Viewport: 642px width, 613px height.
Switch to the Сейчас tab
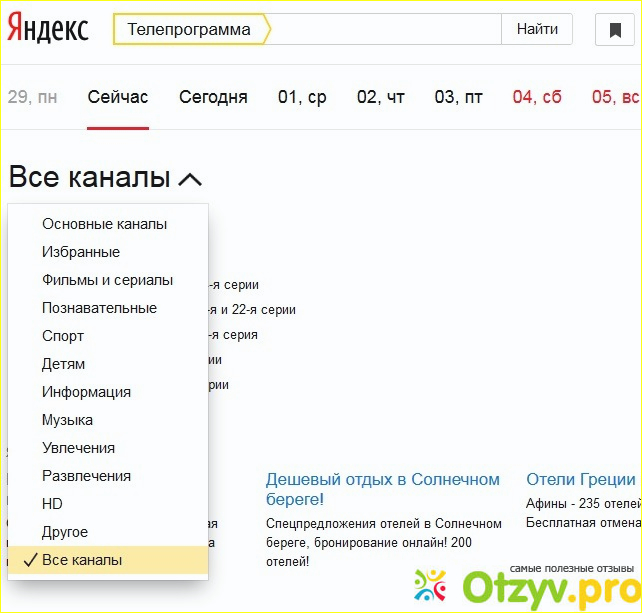[x=118, y=97]
